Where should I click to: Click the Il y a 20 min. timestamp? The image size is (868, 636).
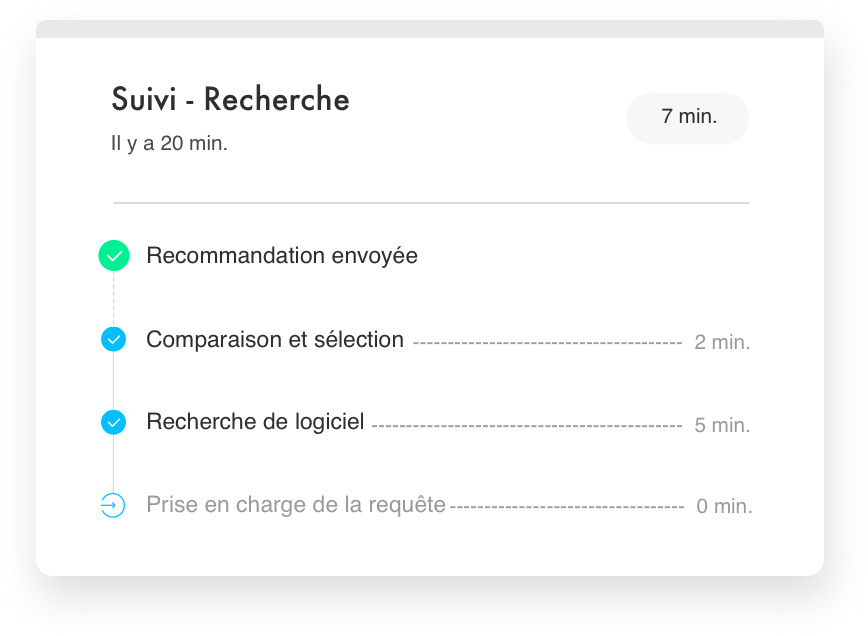[x=169, y=143]
